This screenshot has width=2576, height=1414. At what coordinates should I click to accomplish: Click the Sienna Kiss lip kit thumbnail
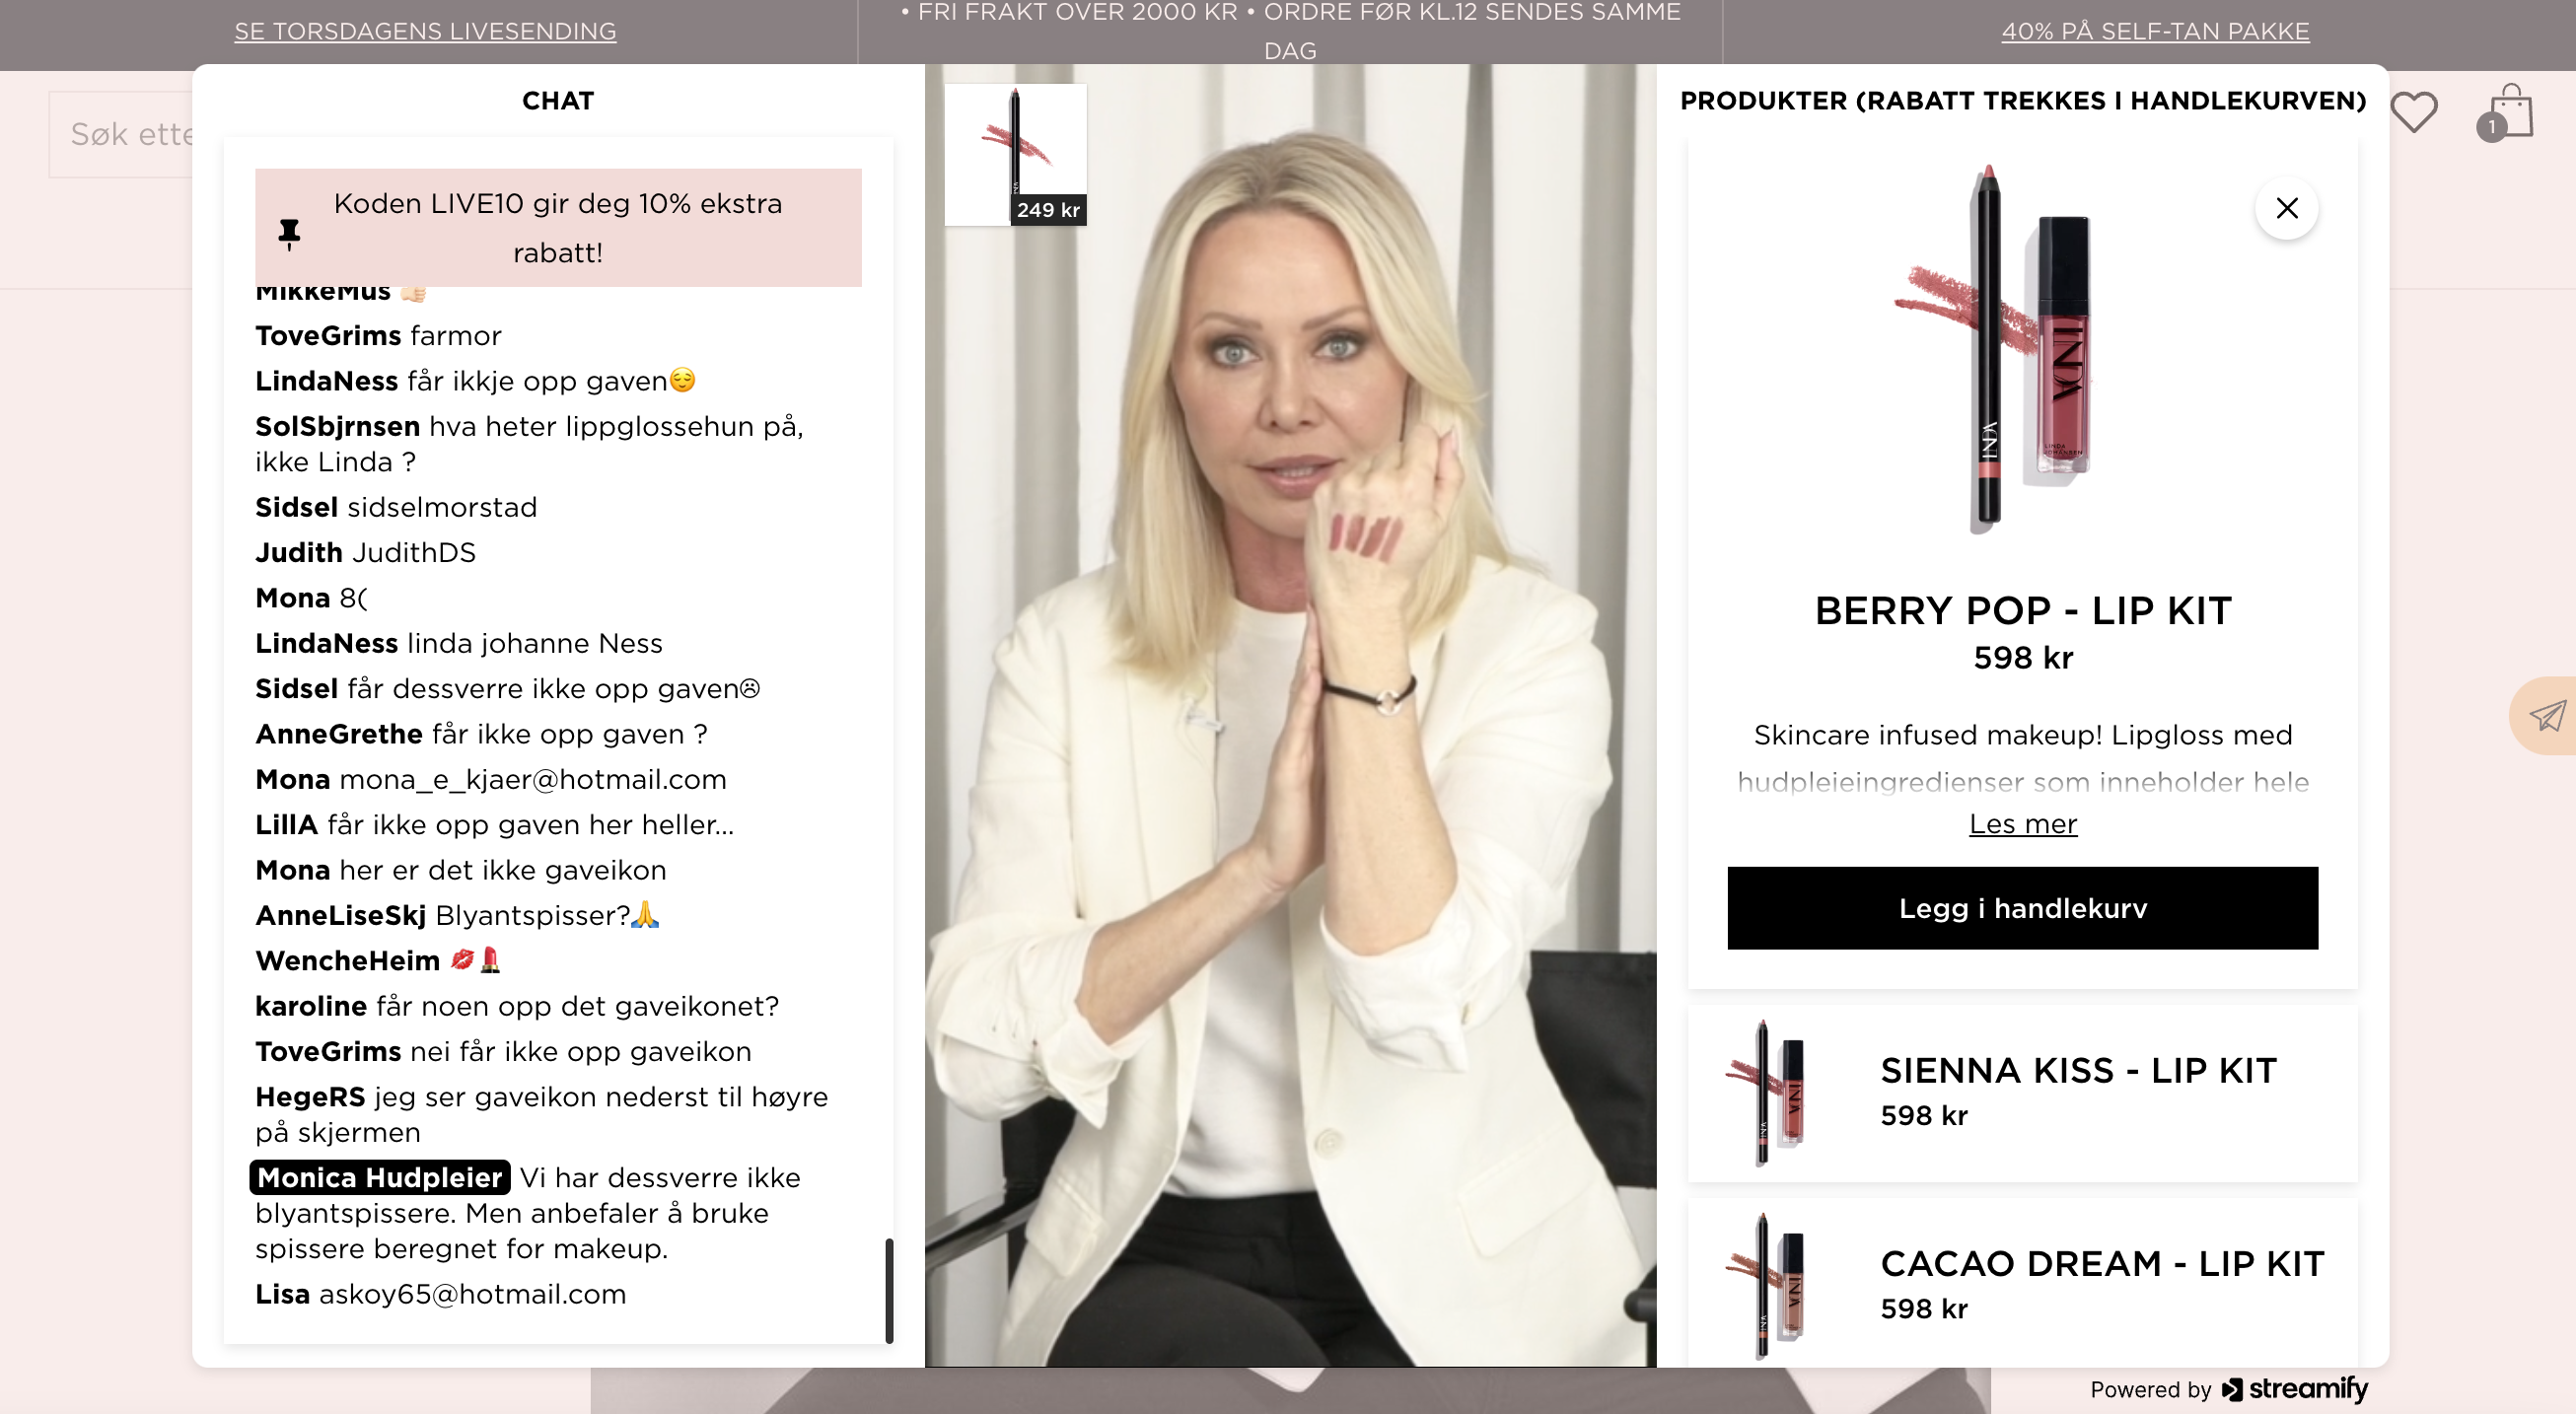[x=1766, y=1093]
